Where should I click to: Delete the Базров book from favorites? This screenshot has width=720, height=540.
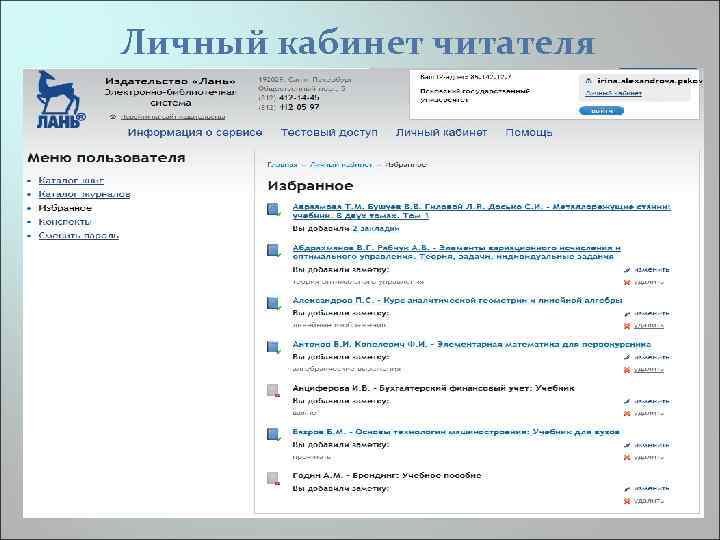point(644,457)
